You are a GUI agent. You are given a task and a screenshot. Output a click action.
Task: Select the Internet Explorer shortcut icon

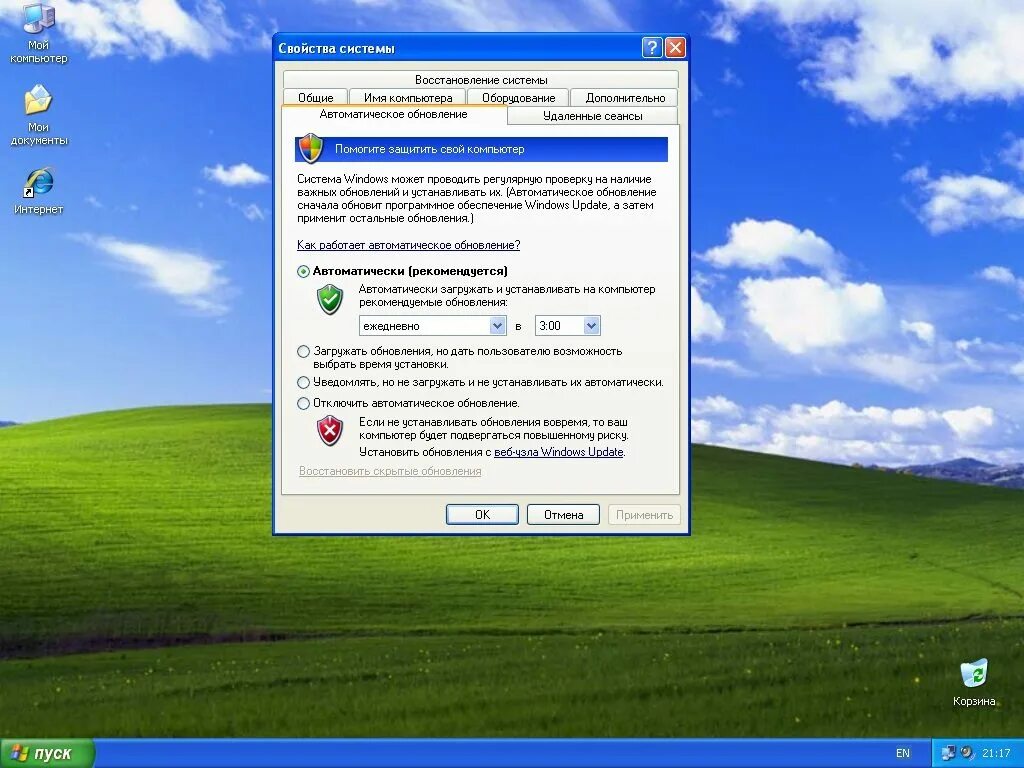click(x=39, y=191)
